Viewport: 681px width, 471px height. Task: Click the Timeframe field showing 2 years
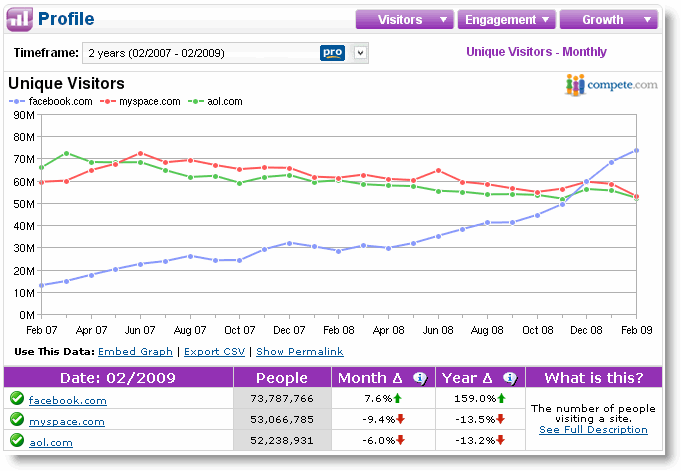click(x=225, y=53)
